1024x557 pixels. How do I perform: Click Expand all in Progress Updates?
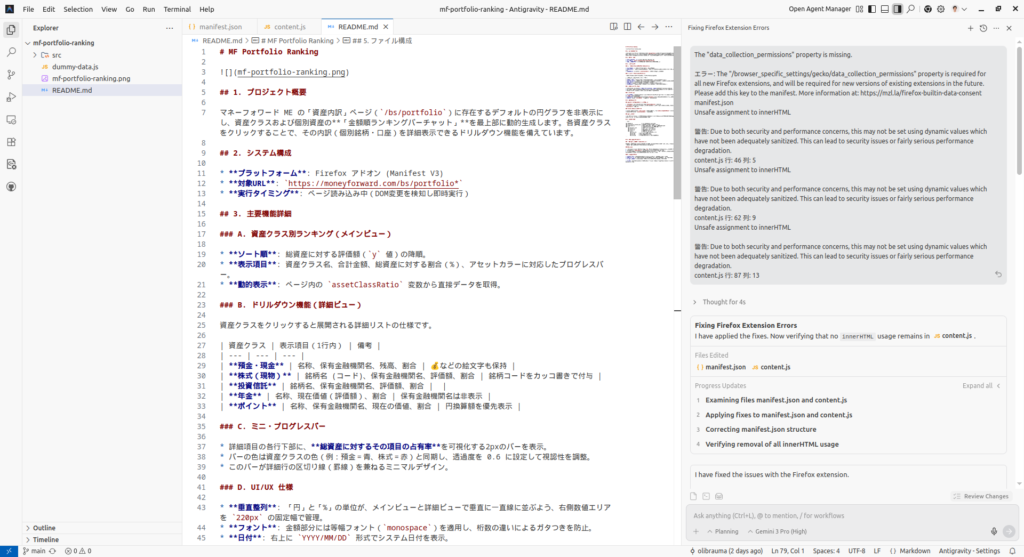coord(981,386)
